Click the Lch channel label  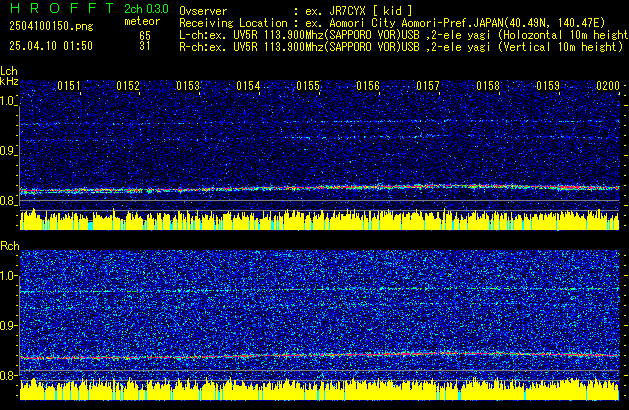(x=9, y=71)
